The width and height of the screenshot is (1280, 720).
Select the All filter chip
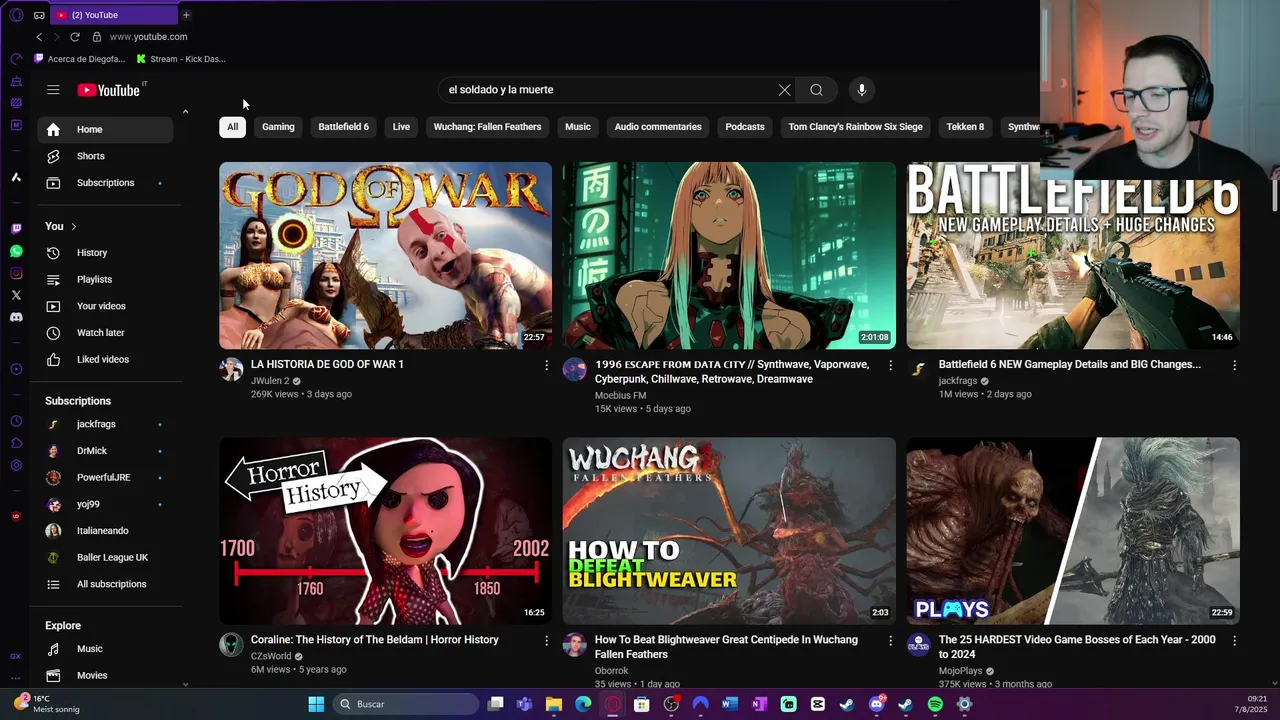point(232,127)
